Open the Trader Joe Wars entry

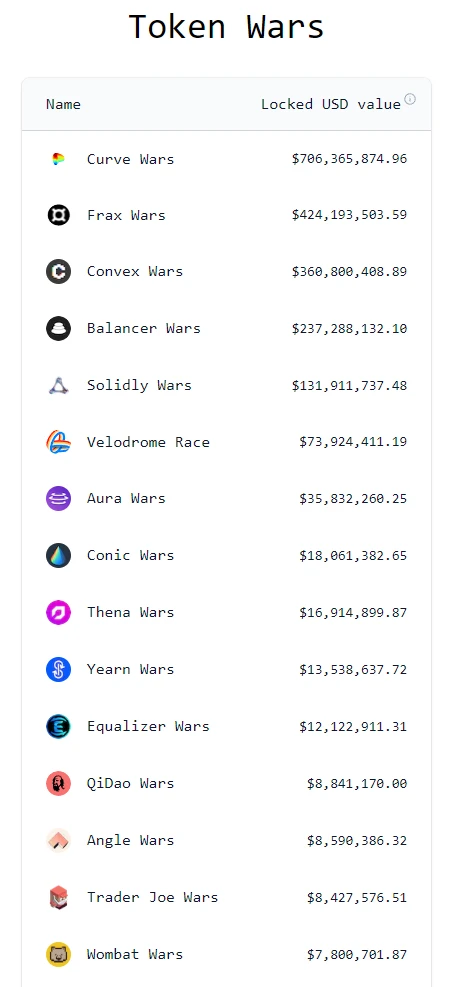pyautogui.click(x=152, y=897)
